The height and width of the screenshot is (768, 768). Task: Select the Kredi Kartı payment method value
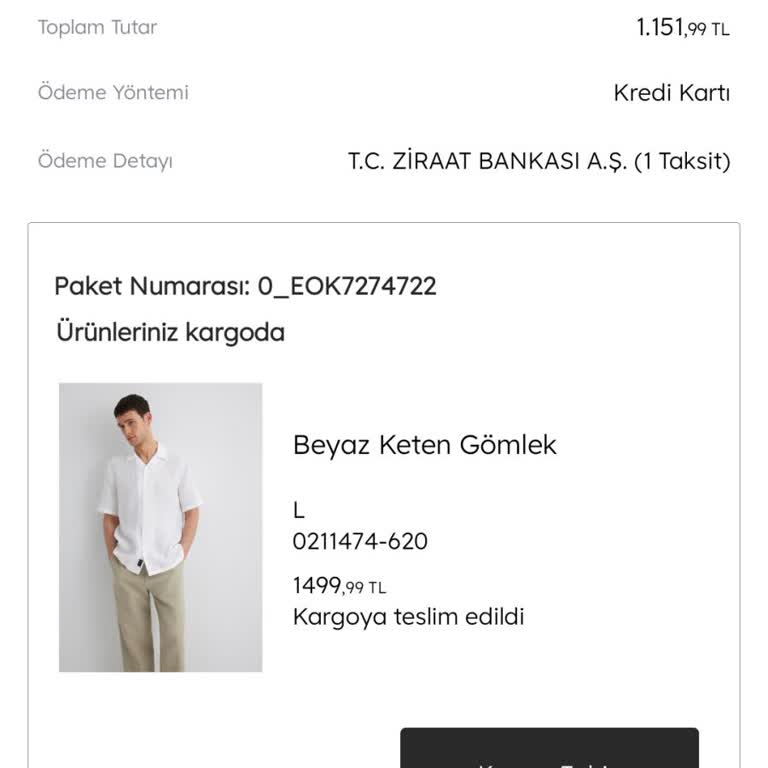[671, 93]
